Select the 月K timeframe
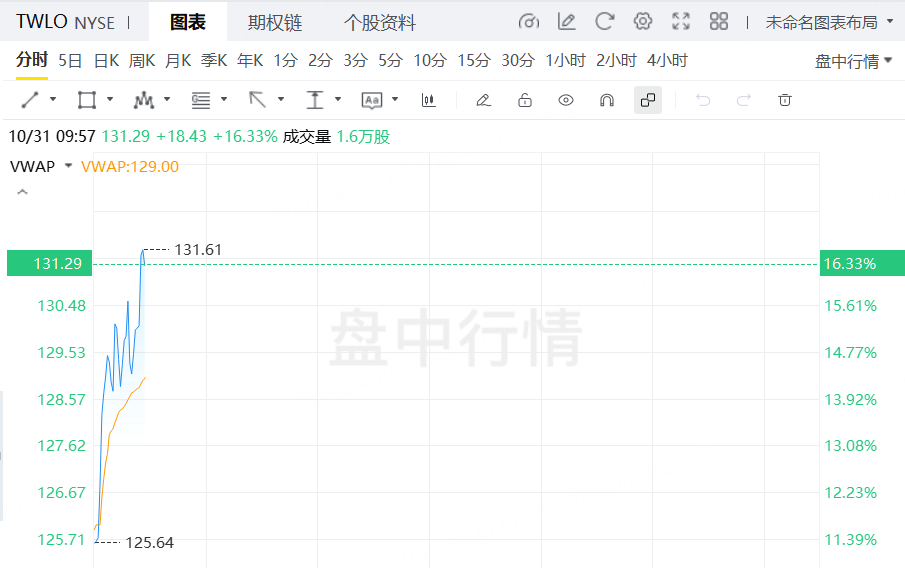905x568 pixels. 178,60
